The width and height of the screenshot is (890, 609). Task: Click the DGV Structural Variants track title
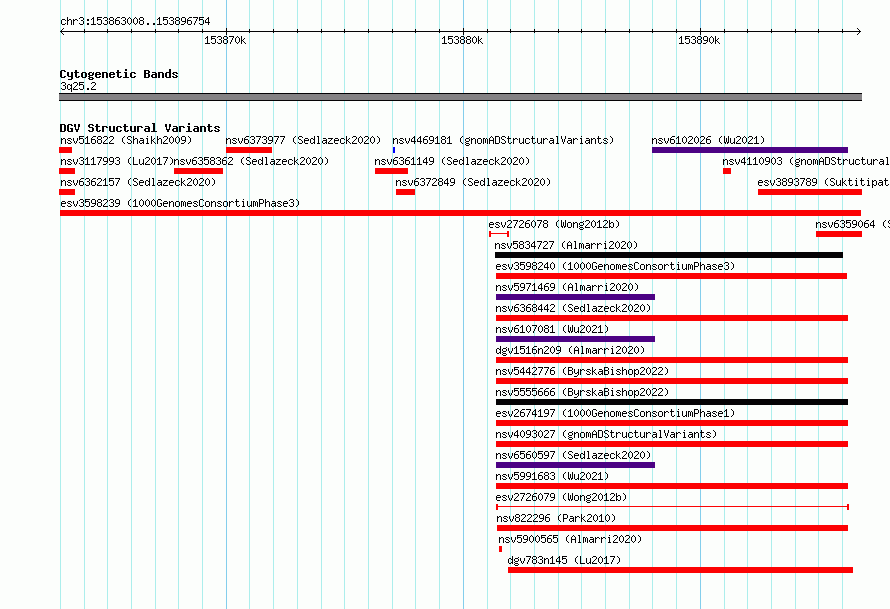coord(140,128)
